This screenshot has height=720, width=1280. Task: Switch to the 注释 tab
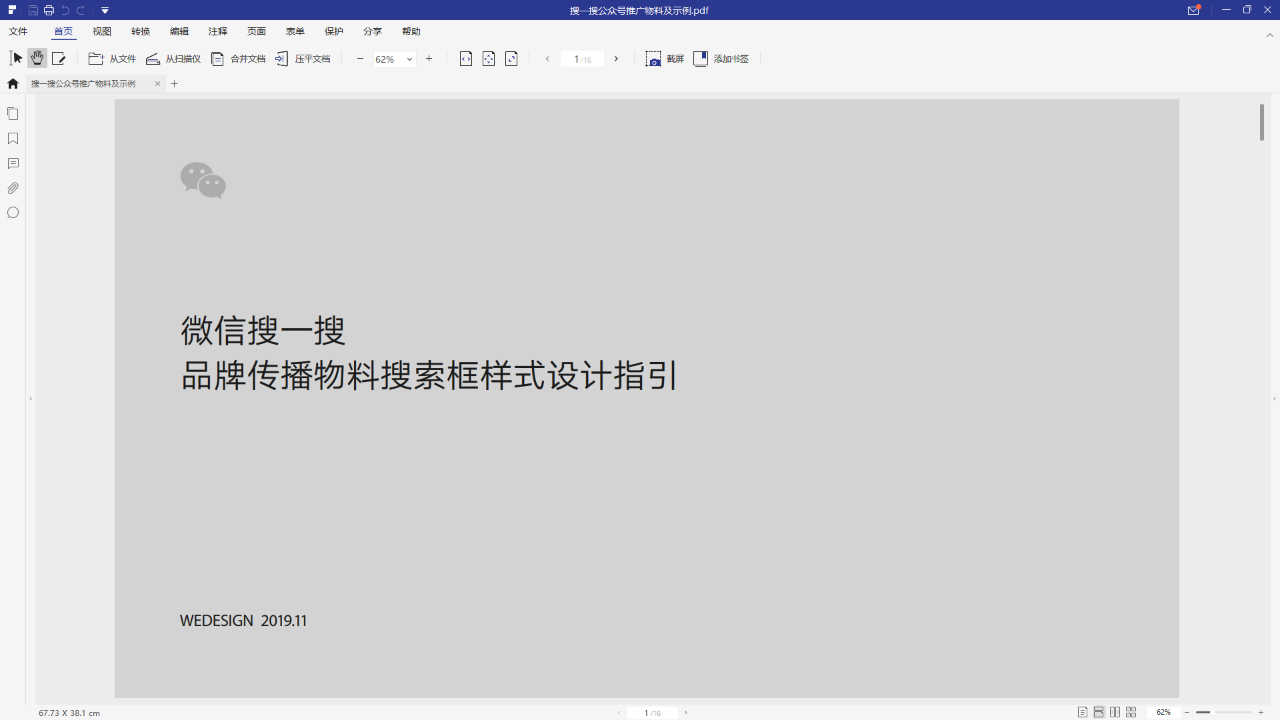[x=218, y=32]
